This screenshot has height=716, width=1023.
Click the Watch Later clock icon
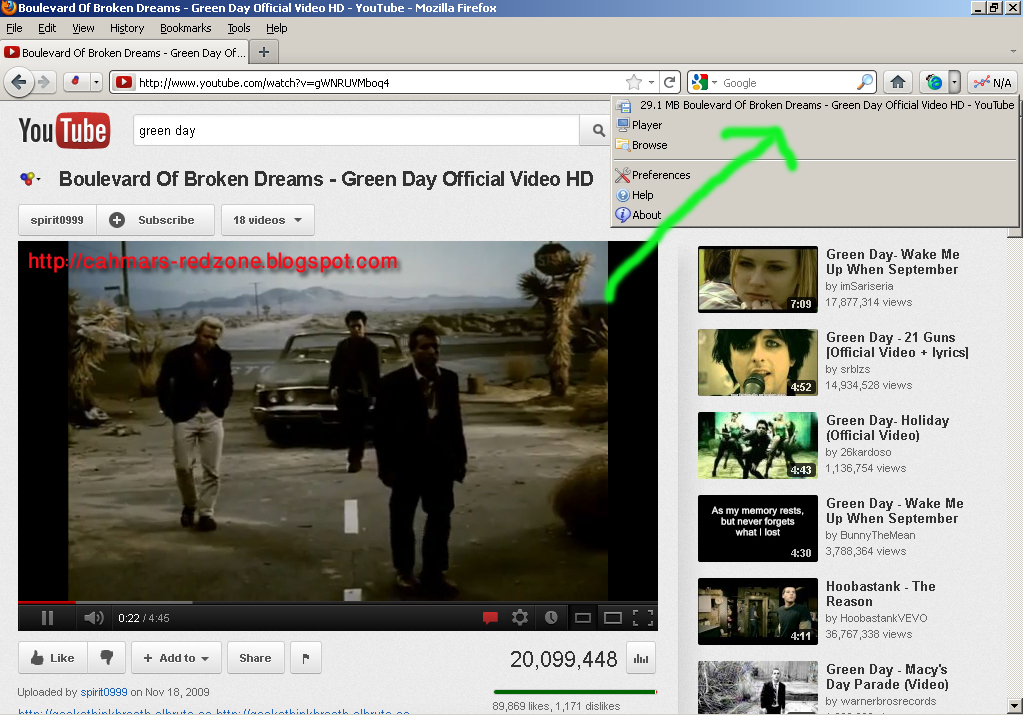pyautogui.click(x=551, y=617)
